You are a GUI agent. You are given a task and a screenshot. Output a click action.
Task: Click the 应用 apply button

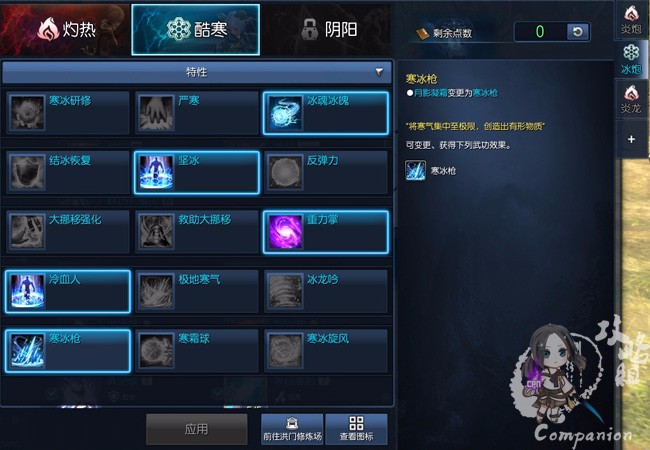coord(196,429)
